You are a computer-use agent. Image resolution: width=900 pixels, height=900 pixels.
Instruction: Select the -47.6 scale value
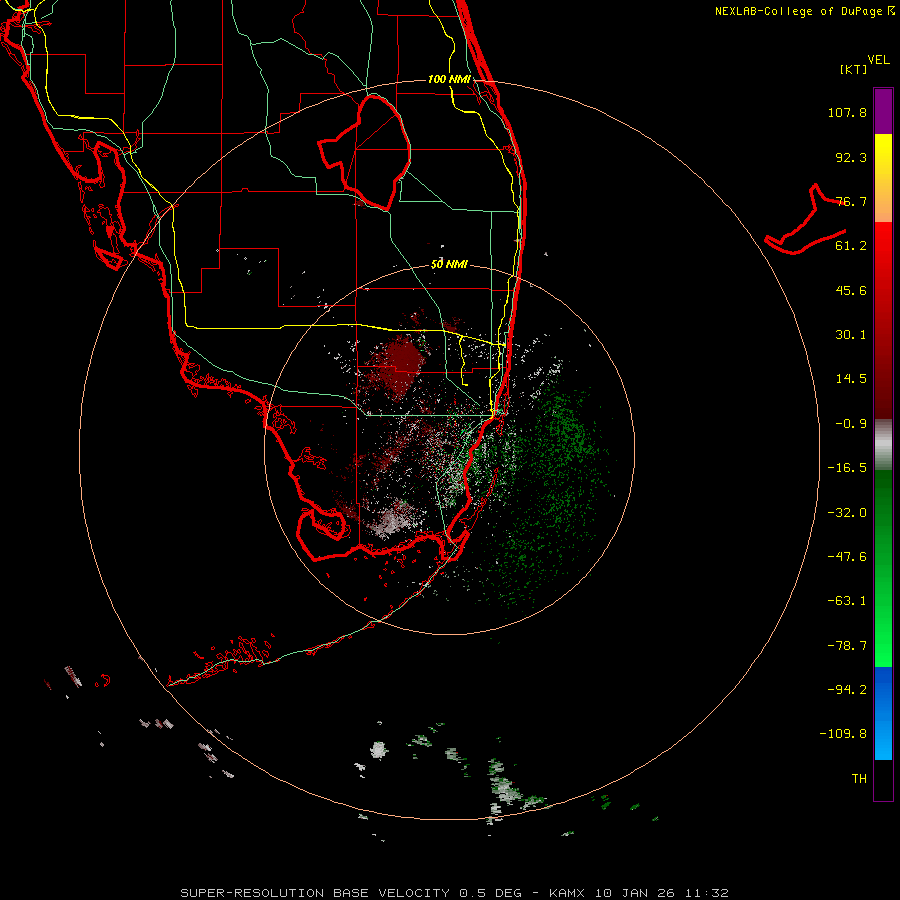(847, 557)
